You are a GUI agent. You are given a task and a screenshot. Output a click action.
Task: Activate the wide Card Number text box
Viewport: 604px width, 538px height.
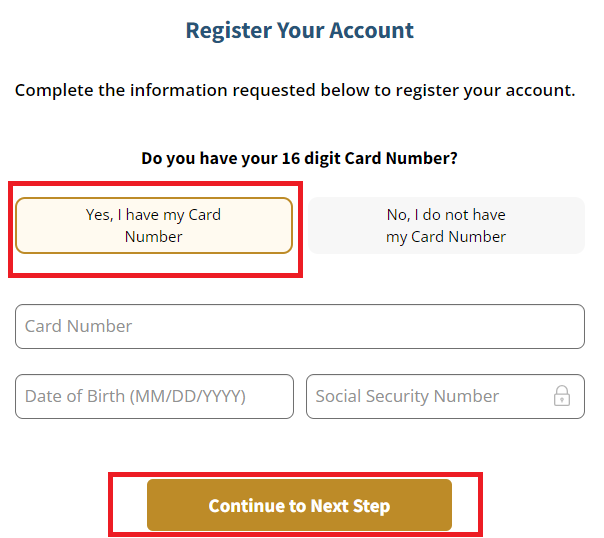[x=300, y=326]
